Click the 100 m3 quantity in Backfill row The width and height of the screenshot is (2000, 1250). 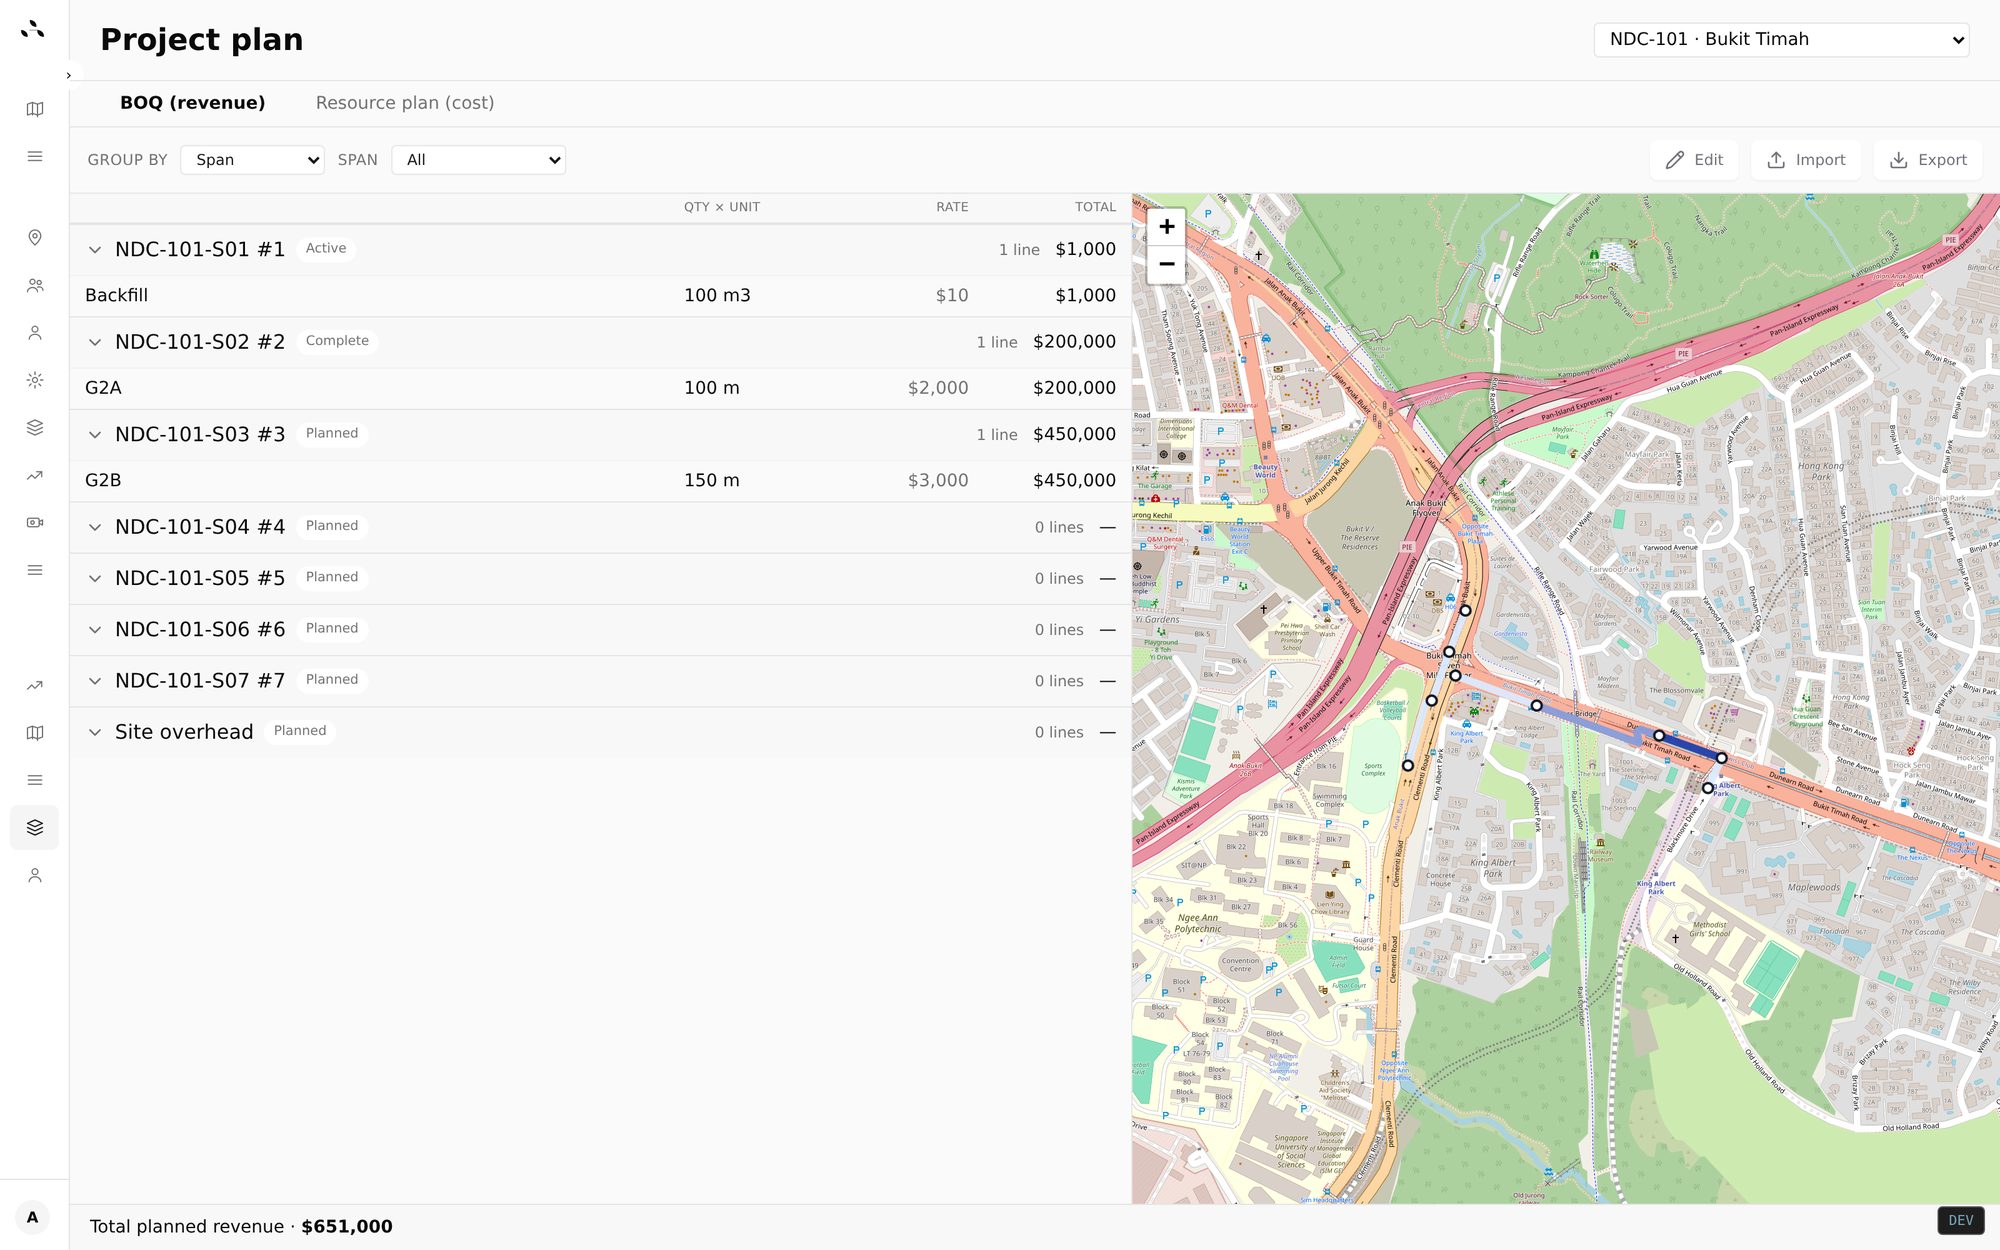(717, 295)
